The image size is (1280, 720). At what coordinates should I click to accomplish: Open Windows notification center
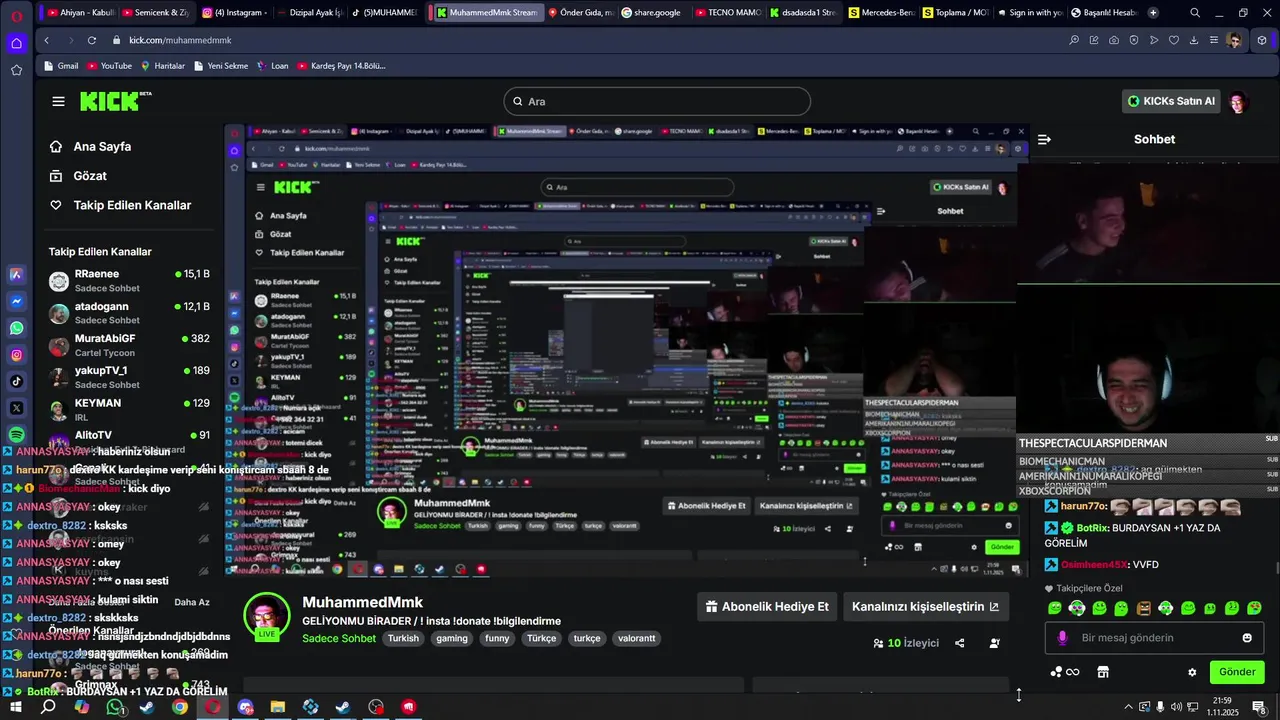tap(1259, 707)
